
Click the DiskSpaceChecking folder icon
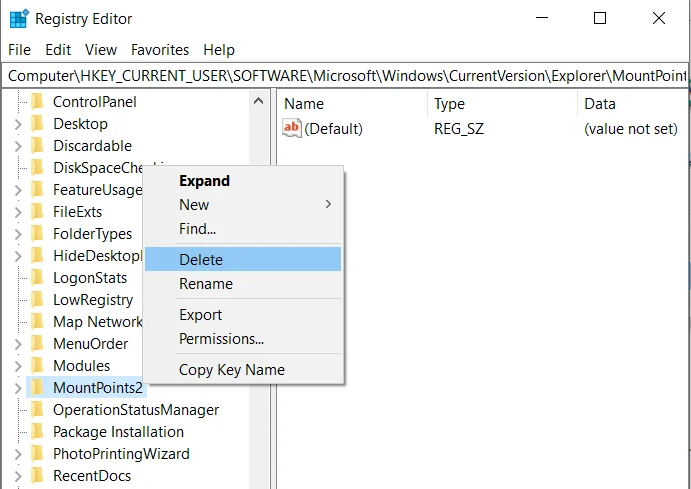pyautogui.click(x=38, y=168)
